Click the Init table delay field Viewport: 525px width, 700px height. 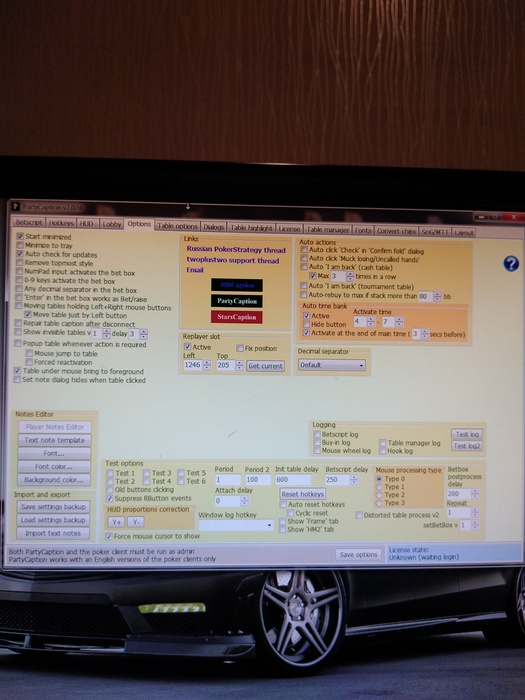[x=293, y=479]
